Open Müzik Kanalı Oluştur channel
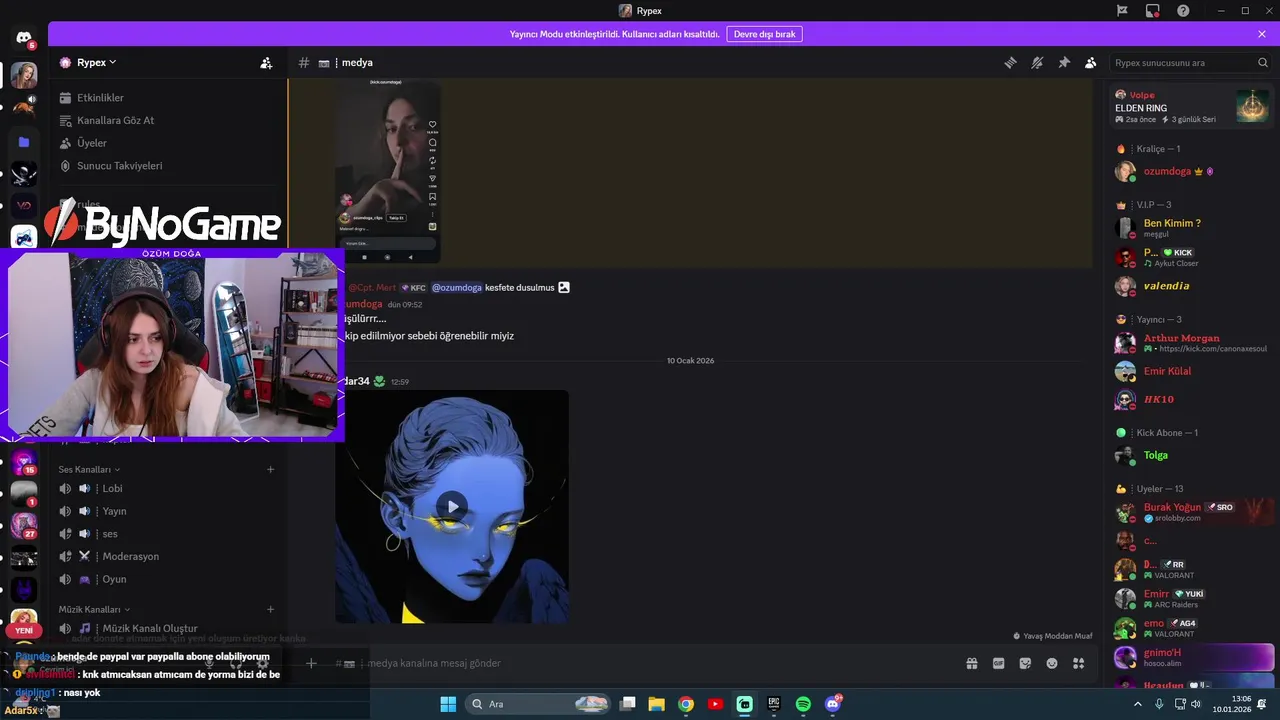Image resolution: width=1280 pixels, height=720 pixels. coord(150,628)
